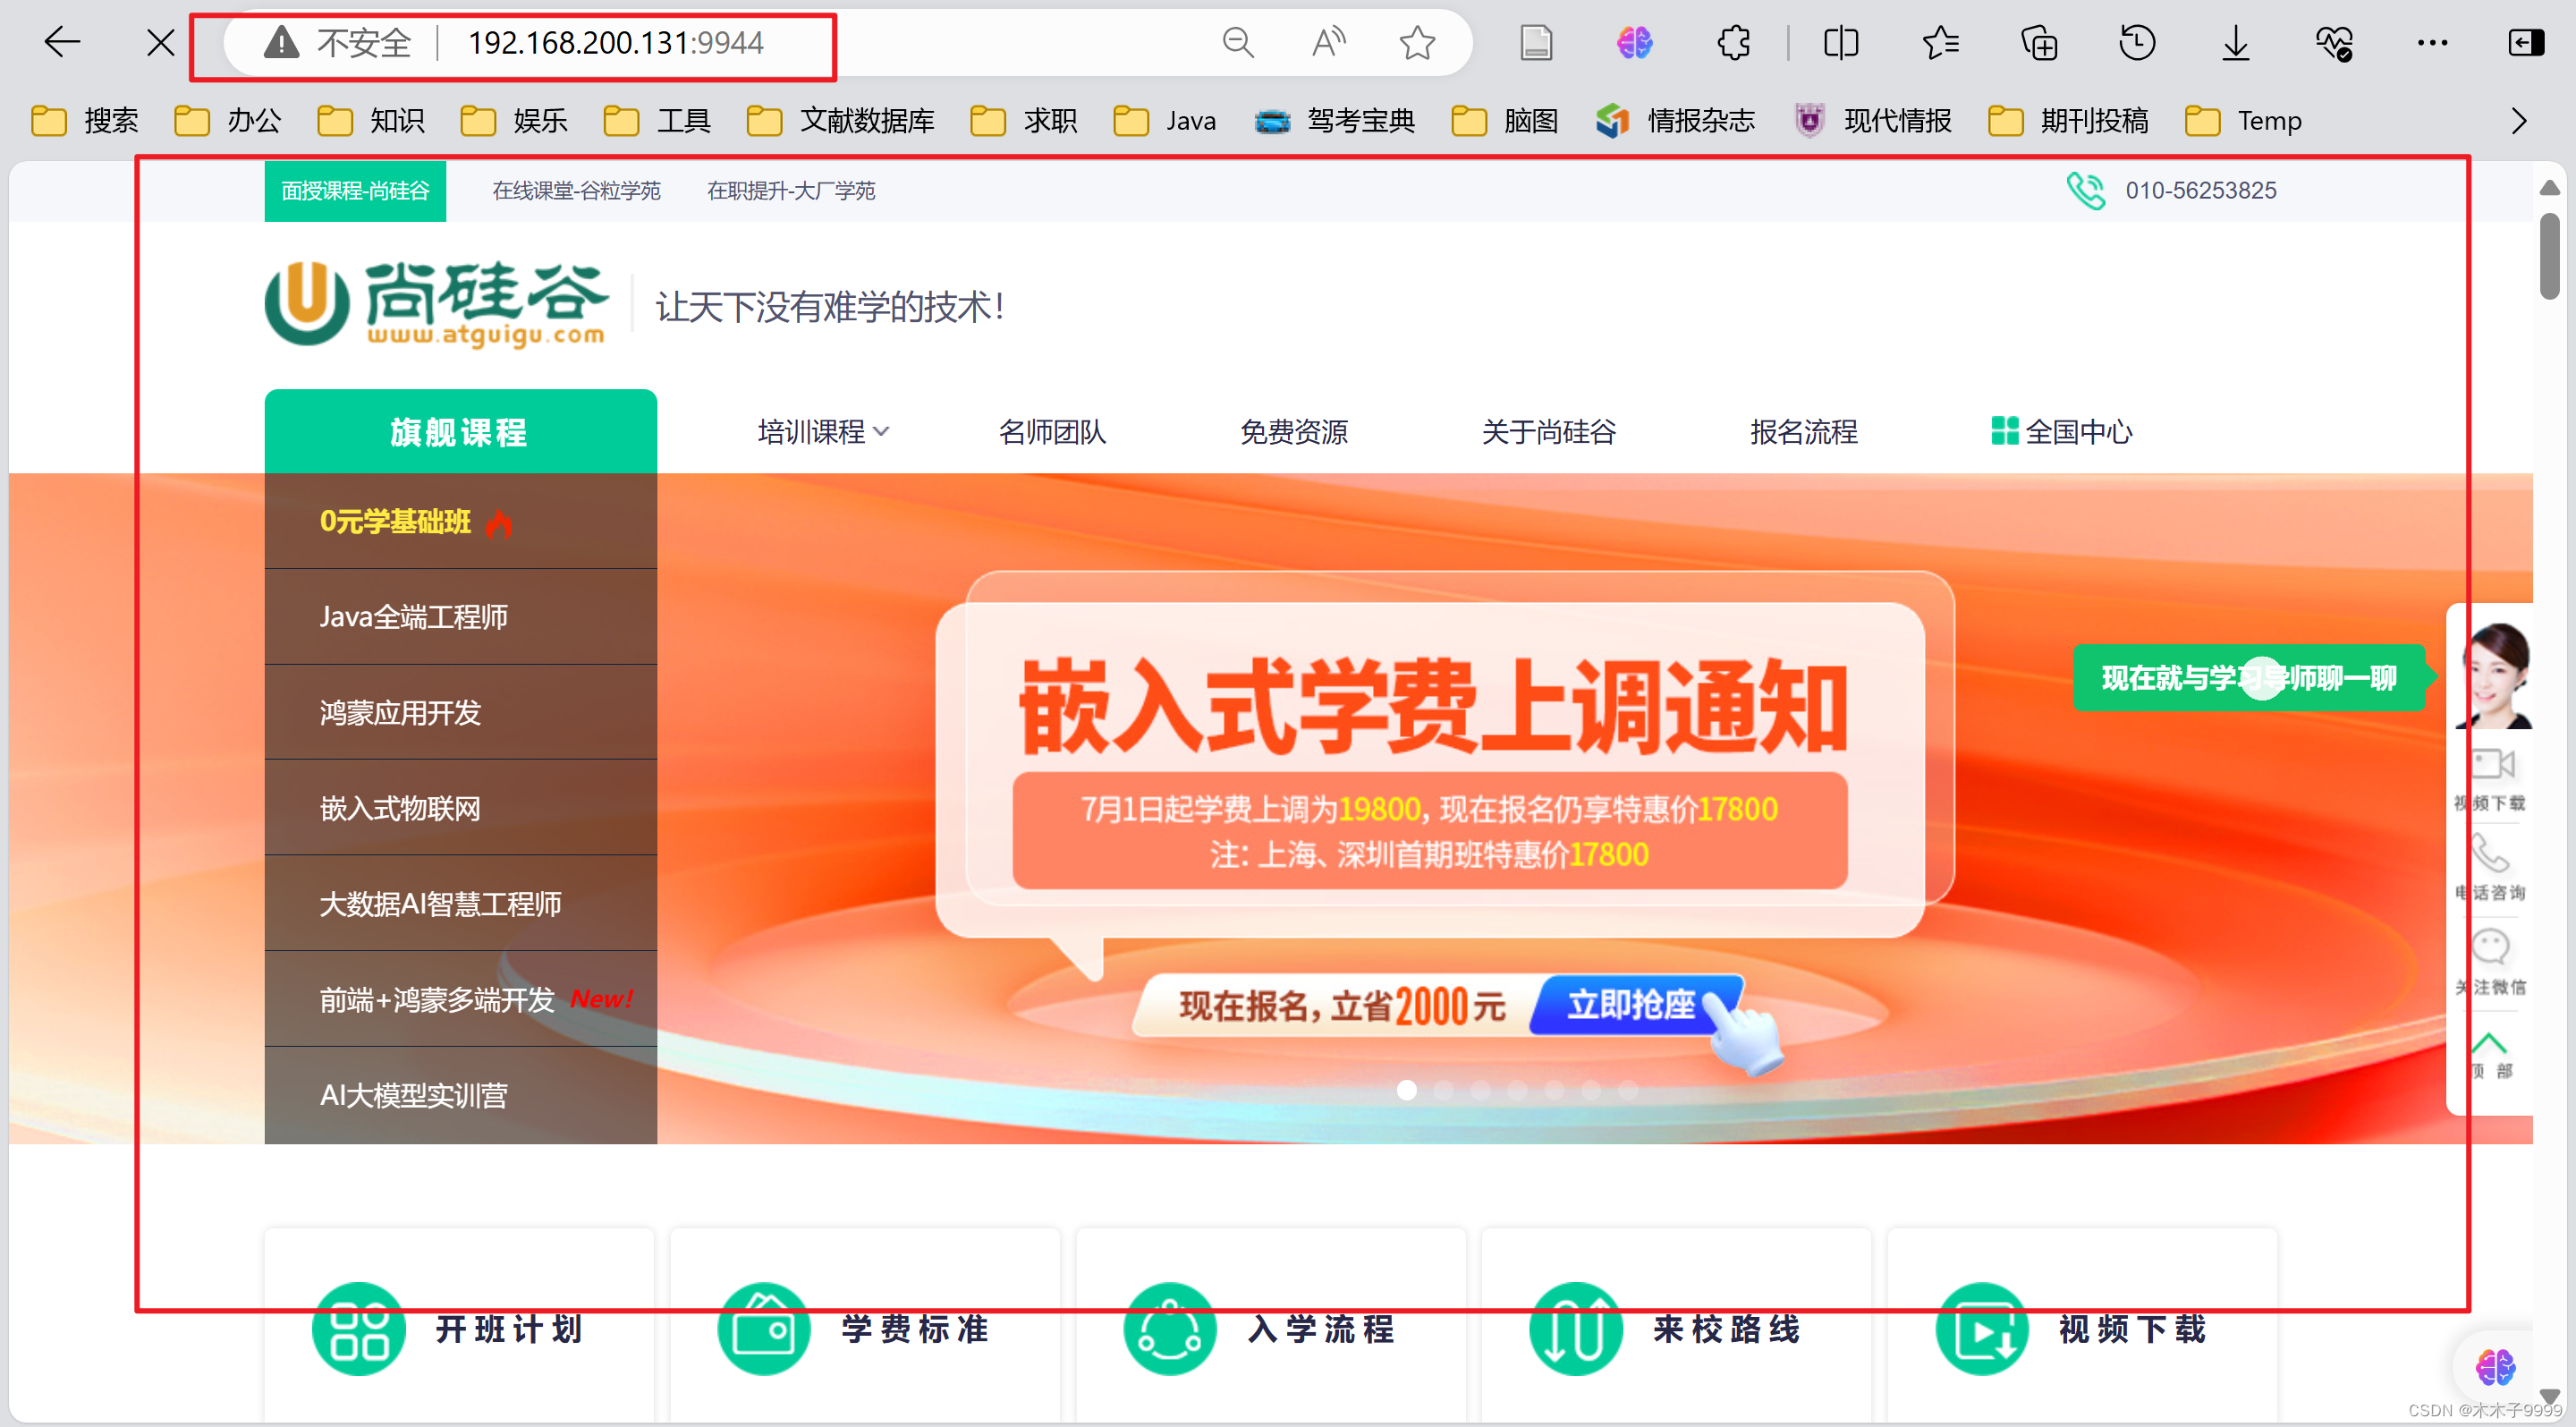Click the 尚硅谷 logo
Image resolution: width=2576 pixels, height=1427 pixels.
pyautogui.click(x=436, y=305)
